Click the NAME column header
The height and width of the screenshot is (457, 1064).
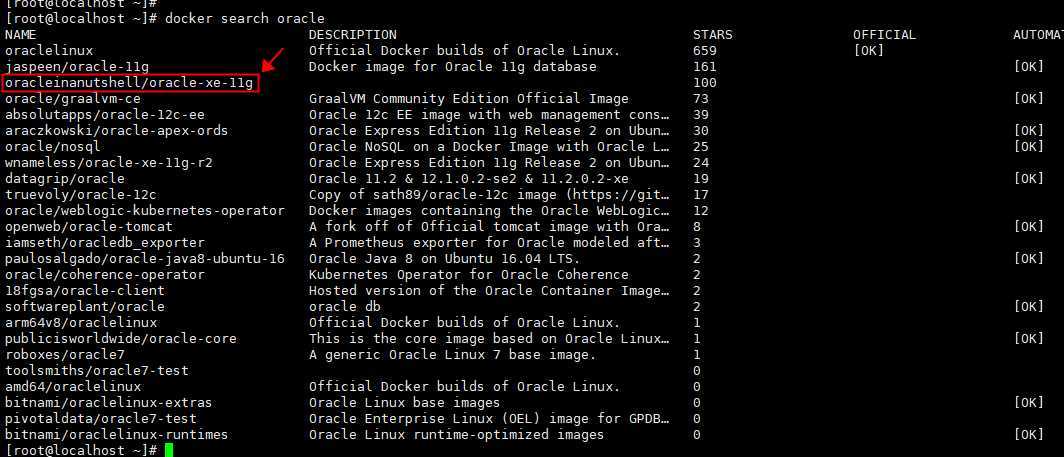click(20, 34)
